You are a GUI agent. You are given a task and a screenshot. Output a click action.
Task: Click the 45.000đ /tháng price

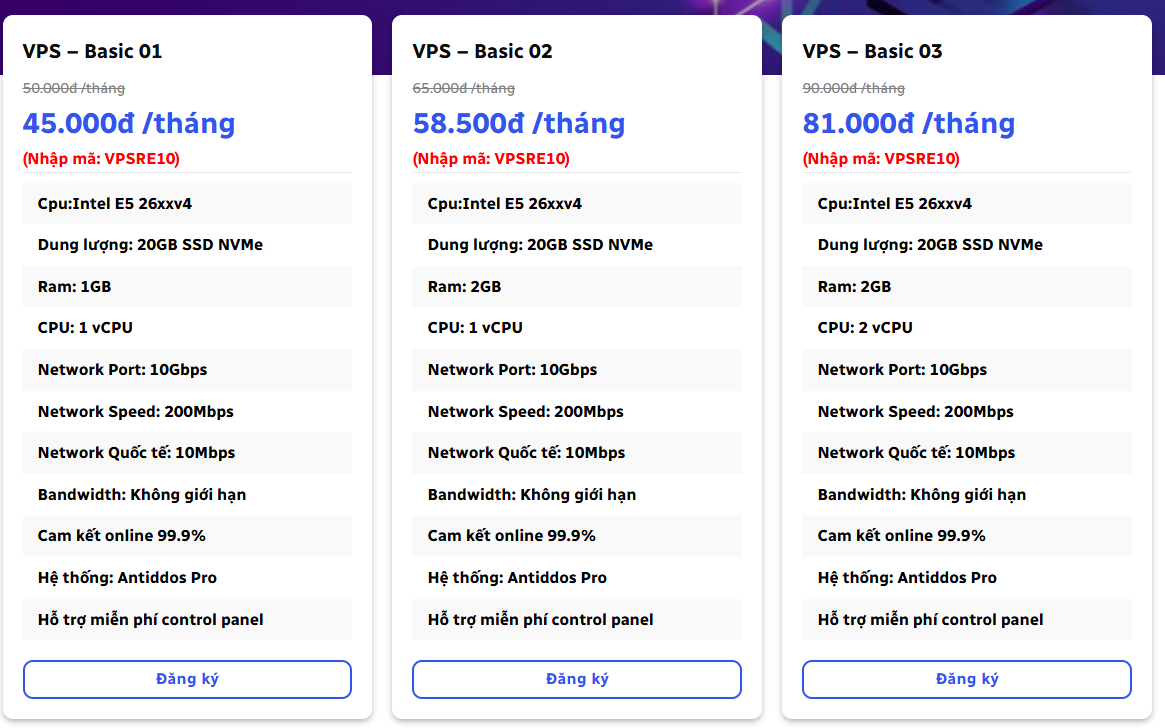(x=129, y=123)
